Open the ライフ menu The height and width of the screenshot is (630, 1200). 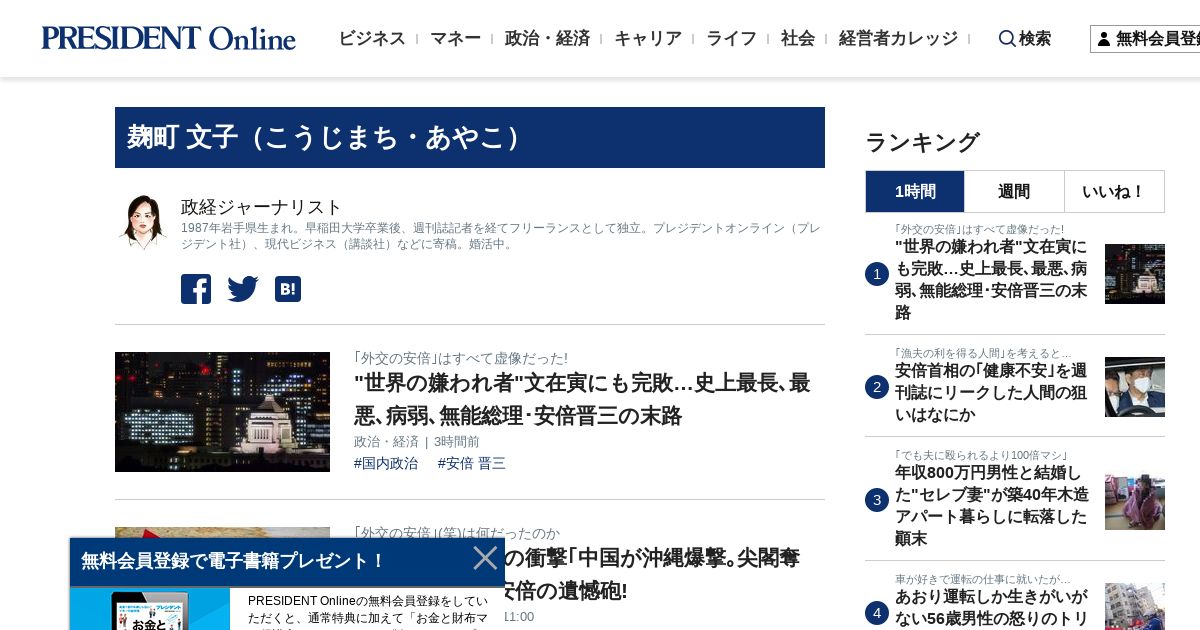point(731,38)
